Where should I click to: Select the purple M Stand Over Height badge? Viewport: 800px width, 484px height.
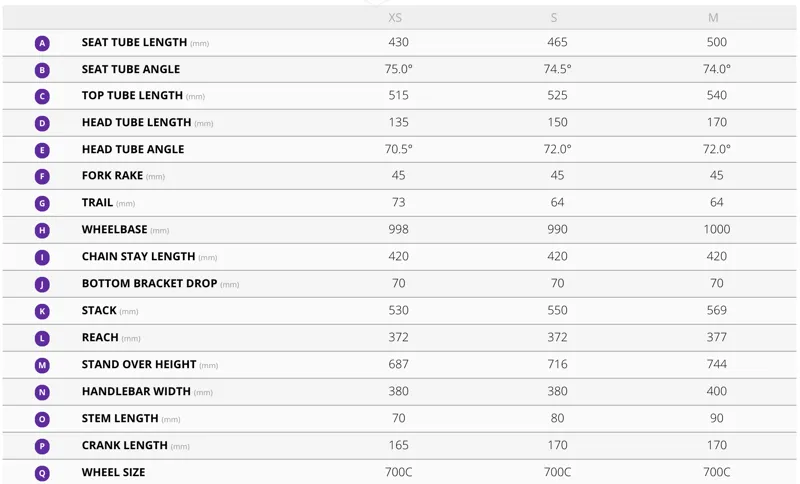click(42, 365)
